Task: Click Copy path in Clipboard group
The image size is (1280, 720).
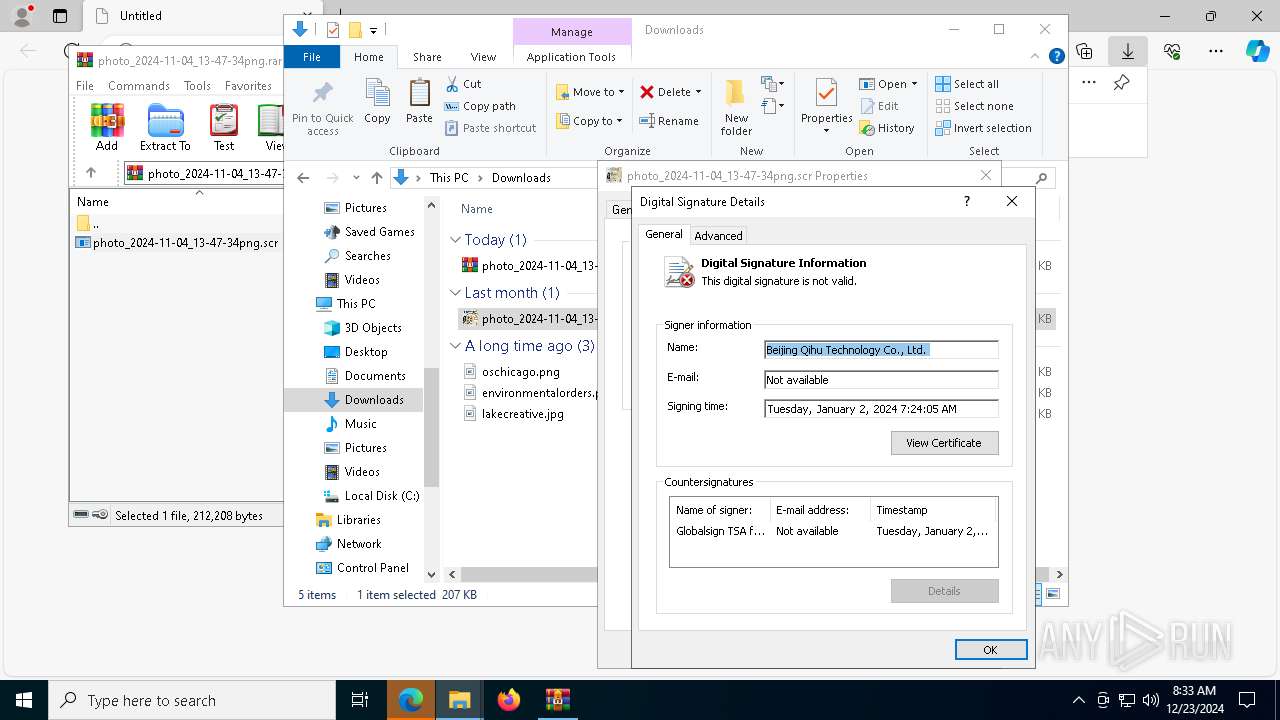Action: (x=480, y=106)
